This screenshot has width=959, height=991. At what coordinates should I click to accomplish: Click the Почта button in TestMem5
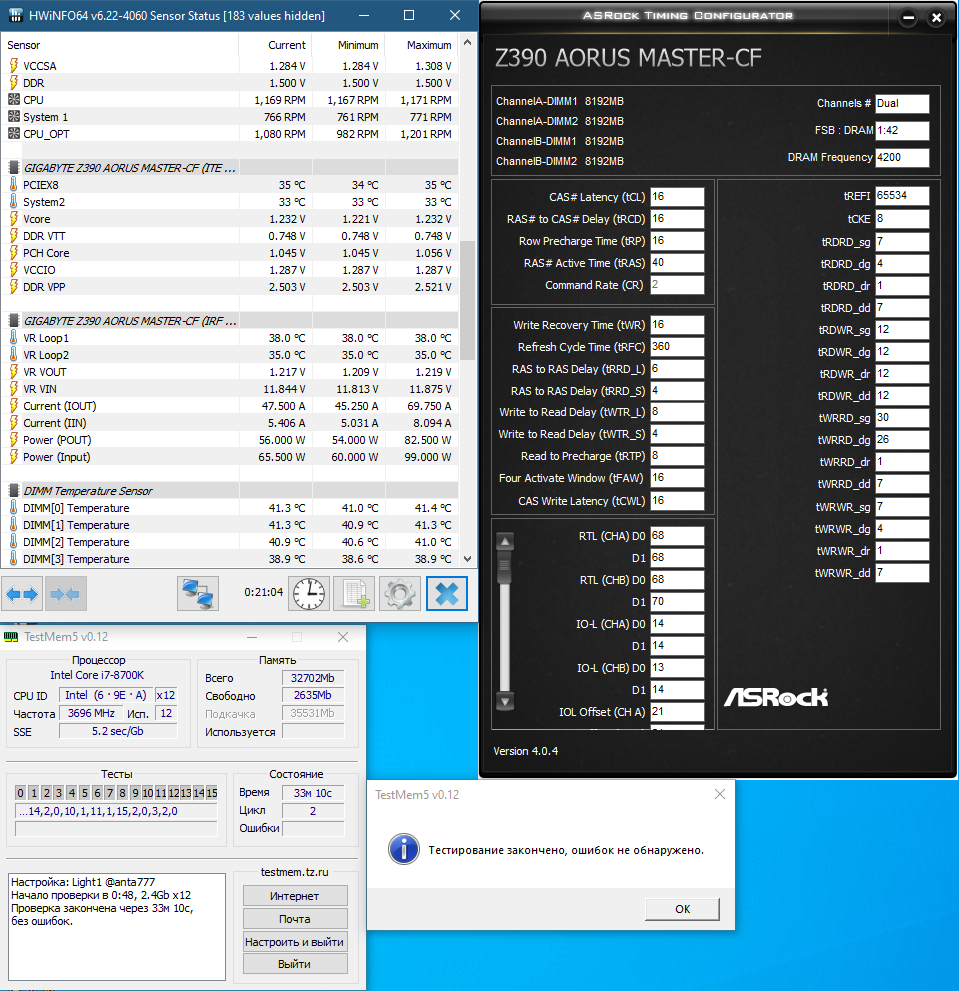[295, 919]
